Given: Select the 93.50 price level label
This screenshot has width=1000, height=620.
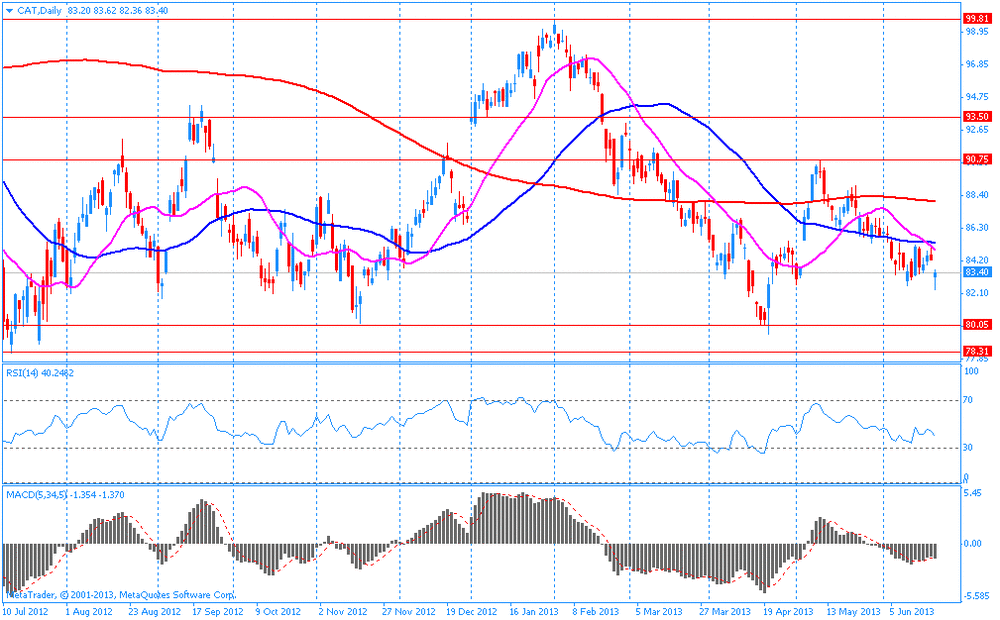Looking at the screenshot, I should (x=977, y=117).
